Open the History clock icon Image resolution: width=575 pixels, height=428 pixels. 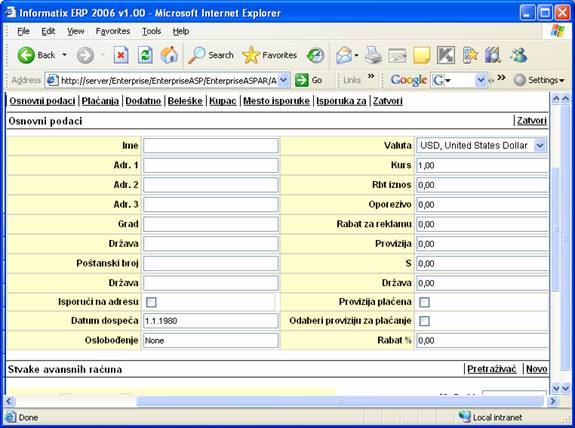tap(315, 55)
